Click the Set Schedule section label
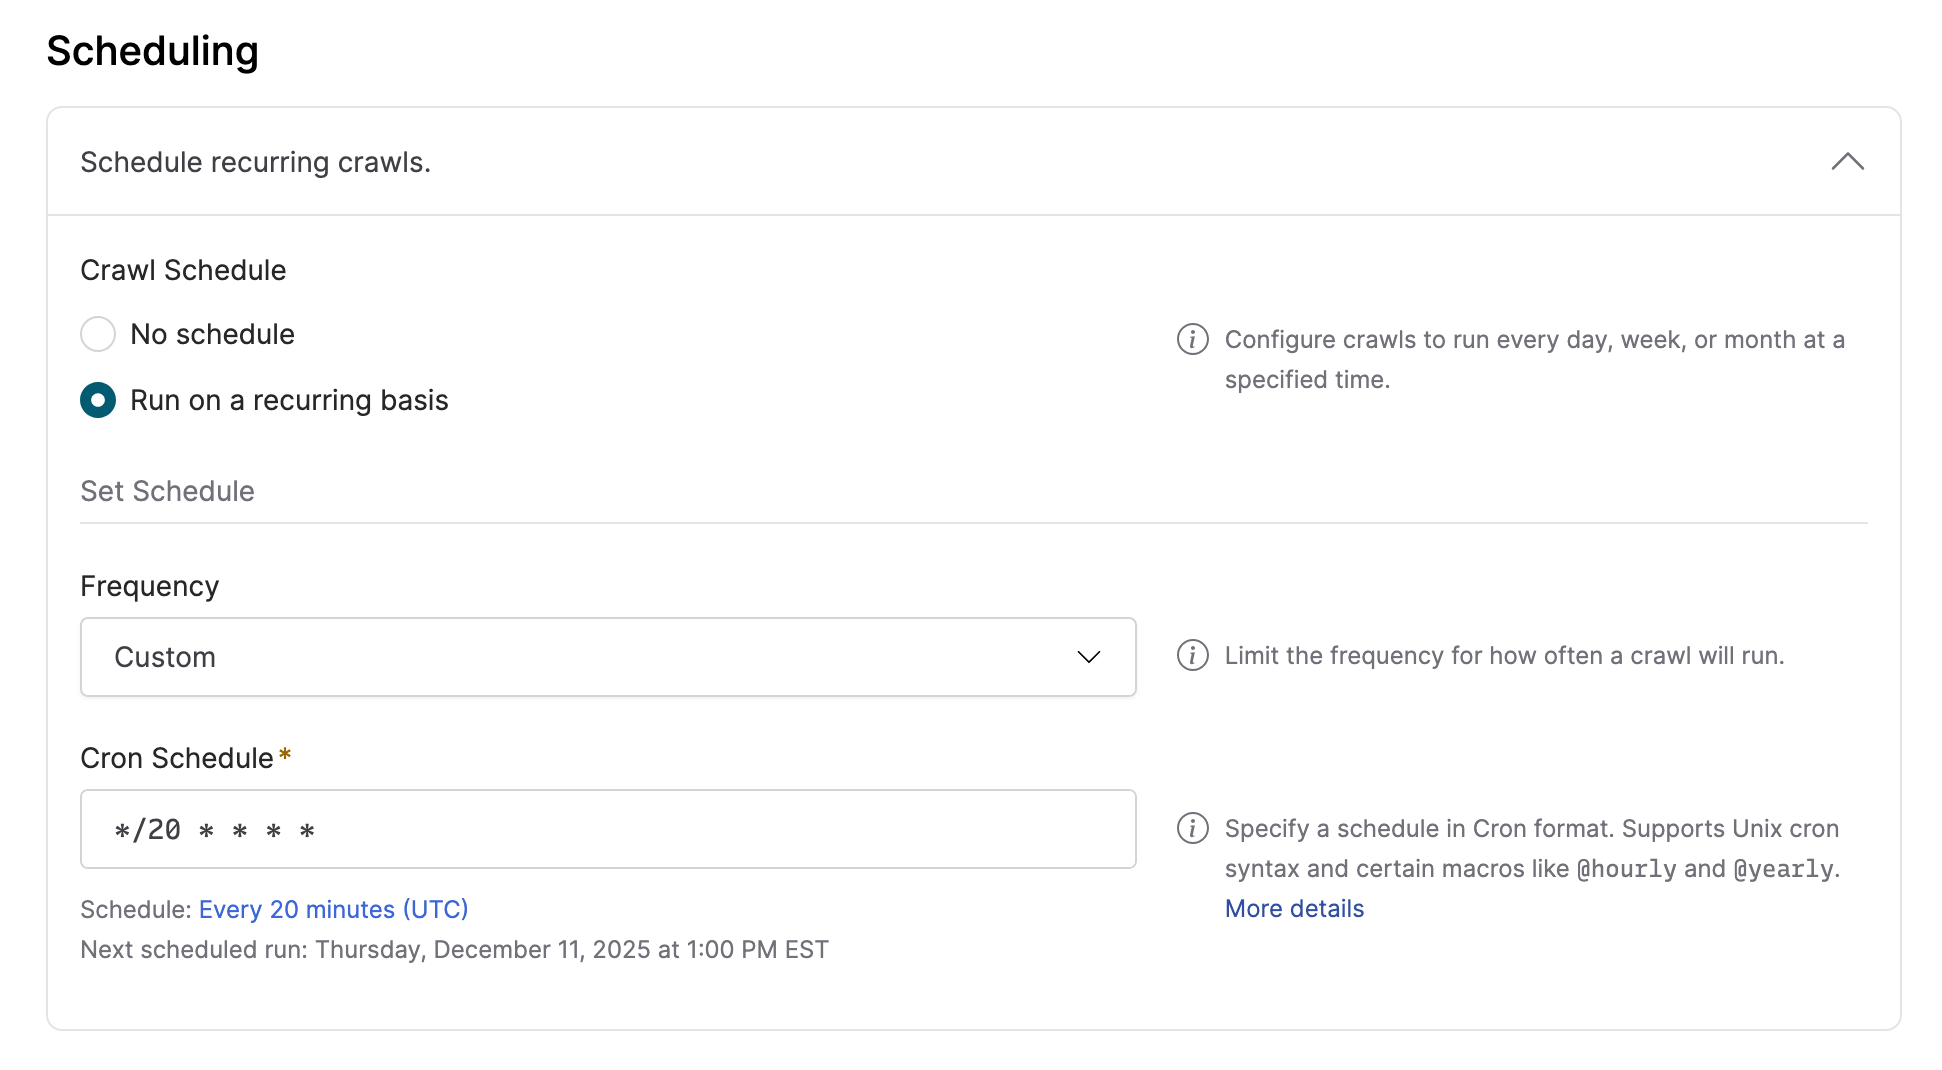The height and width of the screenshot is (1070, 1942). point(167,491)
